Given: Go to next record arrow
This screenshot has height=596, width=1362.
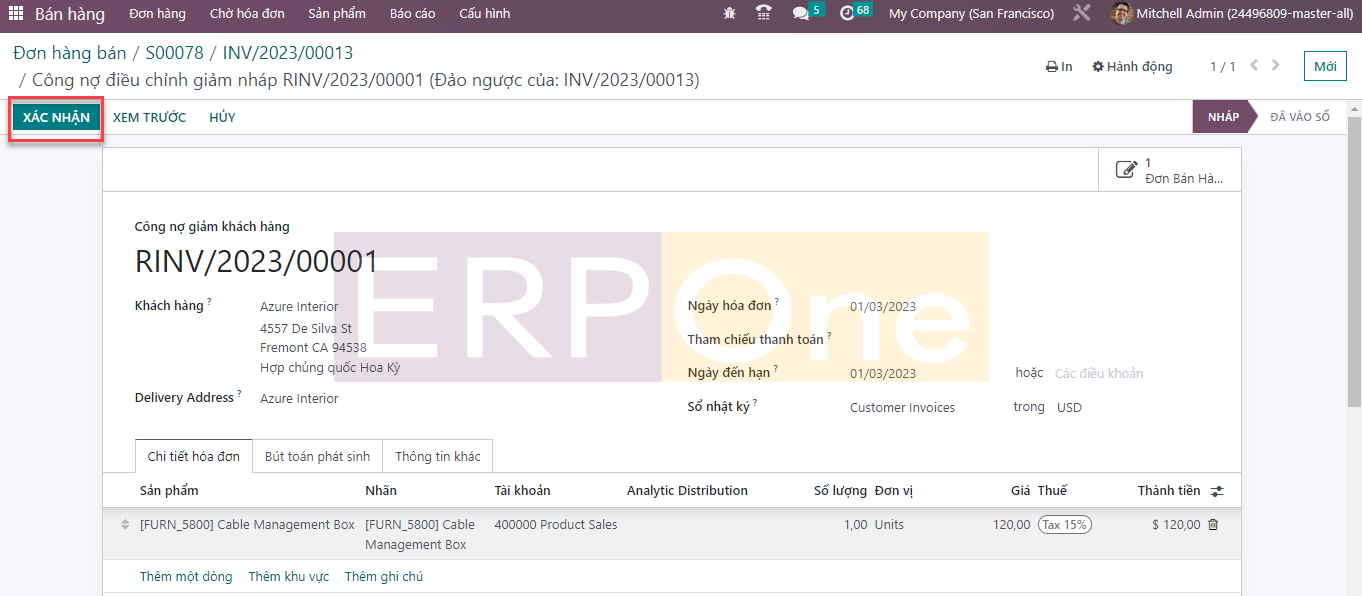Looking at the screenshot, I should tap(1276, 66).
